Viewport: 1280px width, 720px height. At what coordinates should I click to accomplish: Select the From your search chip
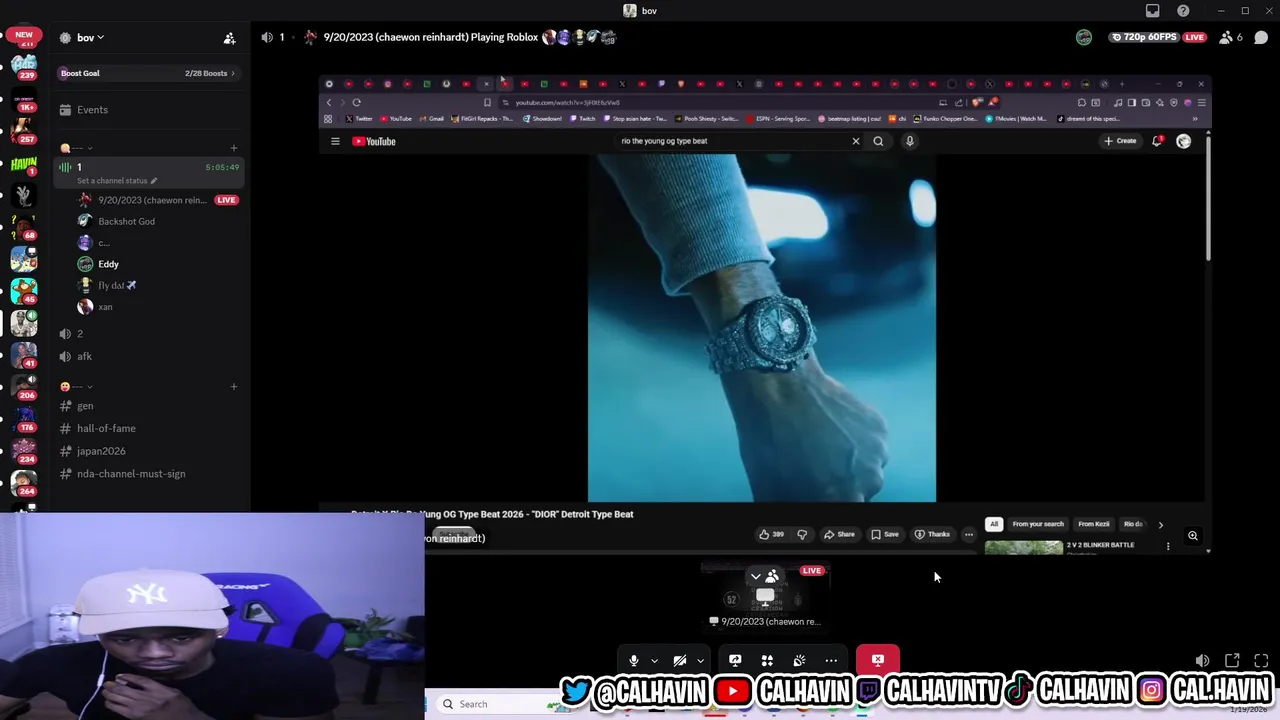[x=1038, y=524]
